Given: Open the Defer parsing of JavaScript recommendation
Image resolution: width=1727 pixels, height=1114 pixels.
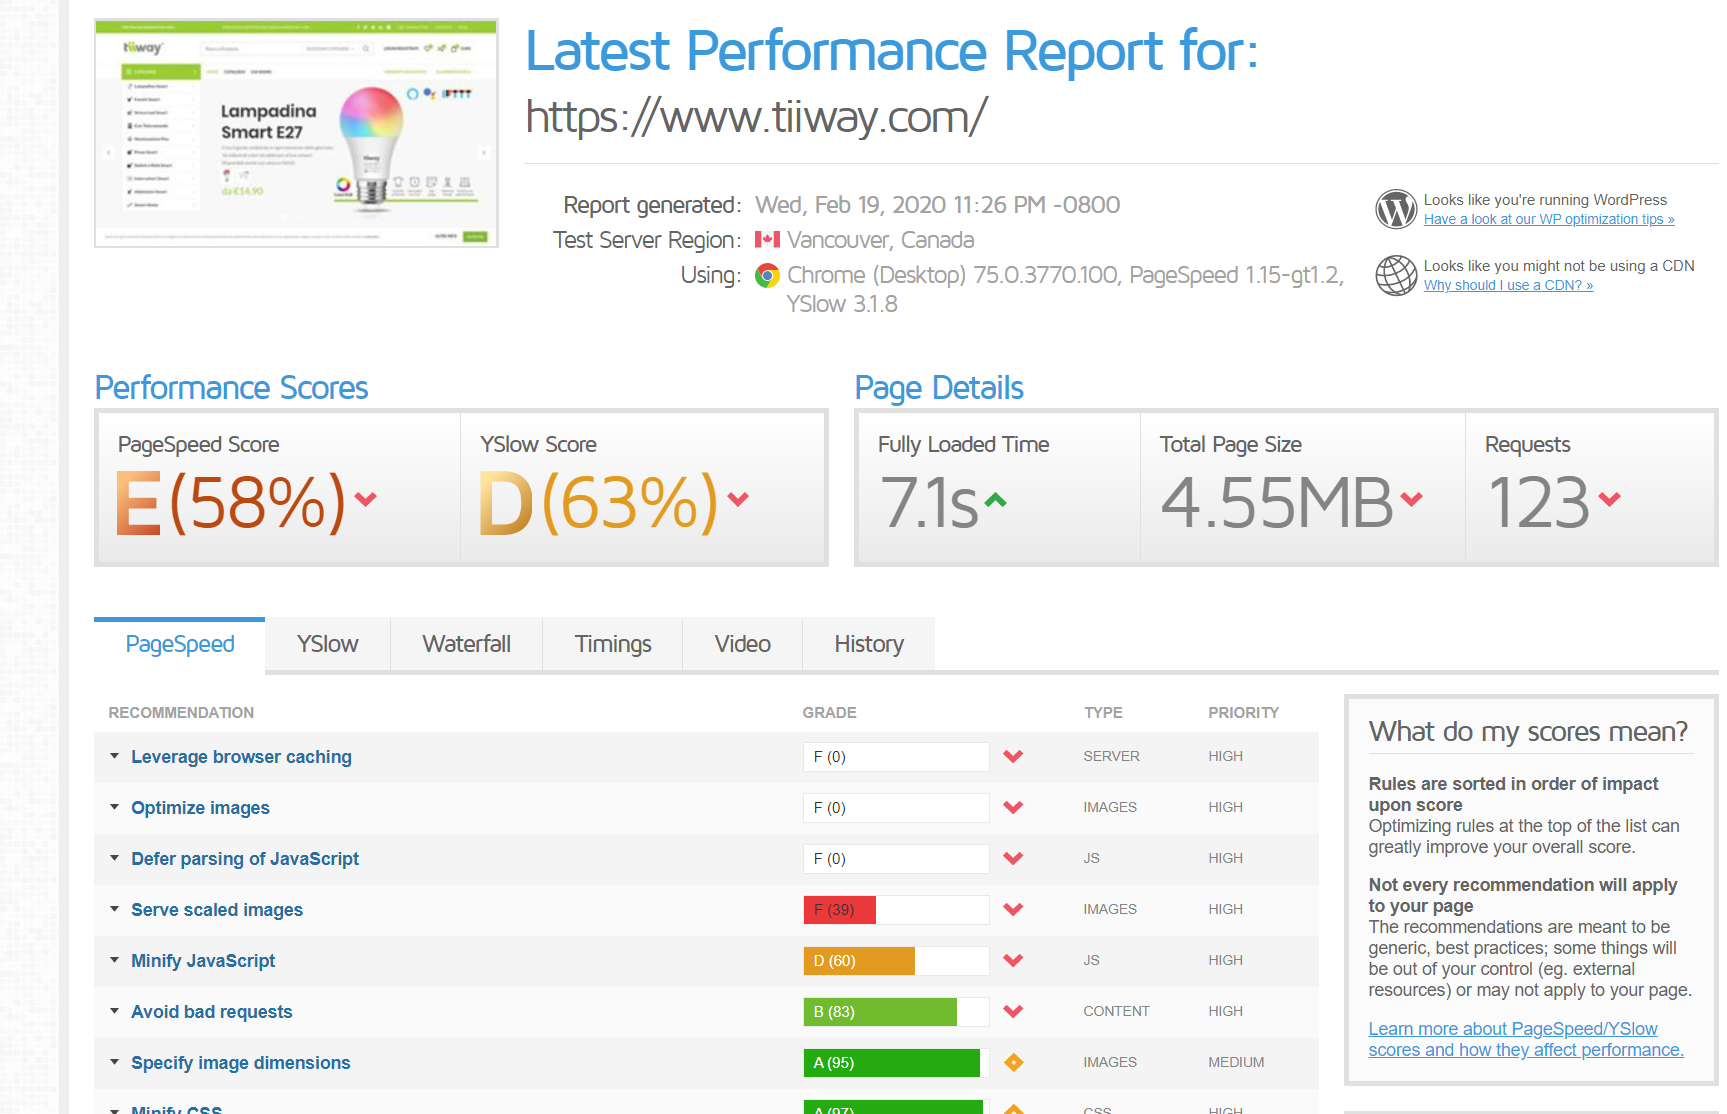Looking at the screenshot, I should 245,859.
